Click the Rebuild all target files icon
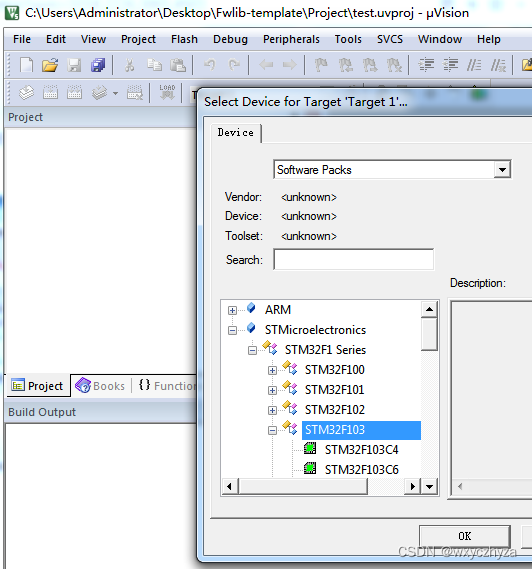Viewport: 532px width, 569px height. [x=74, y=93]
